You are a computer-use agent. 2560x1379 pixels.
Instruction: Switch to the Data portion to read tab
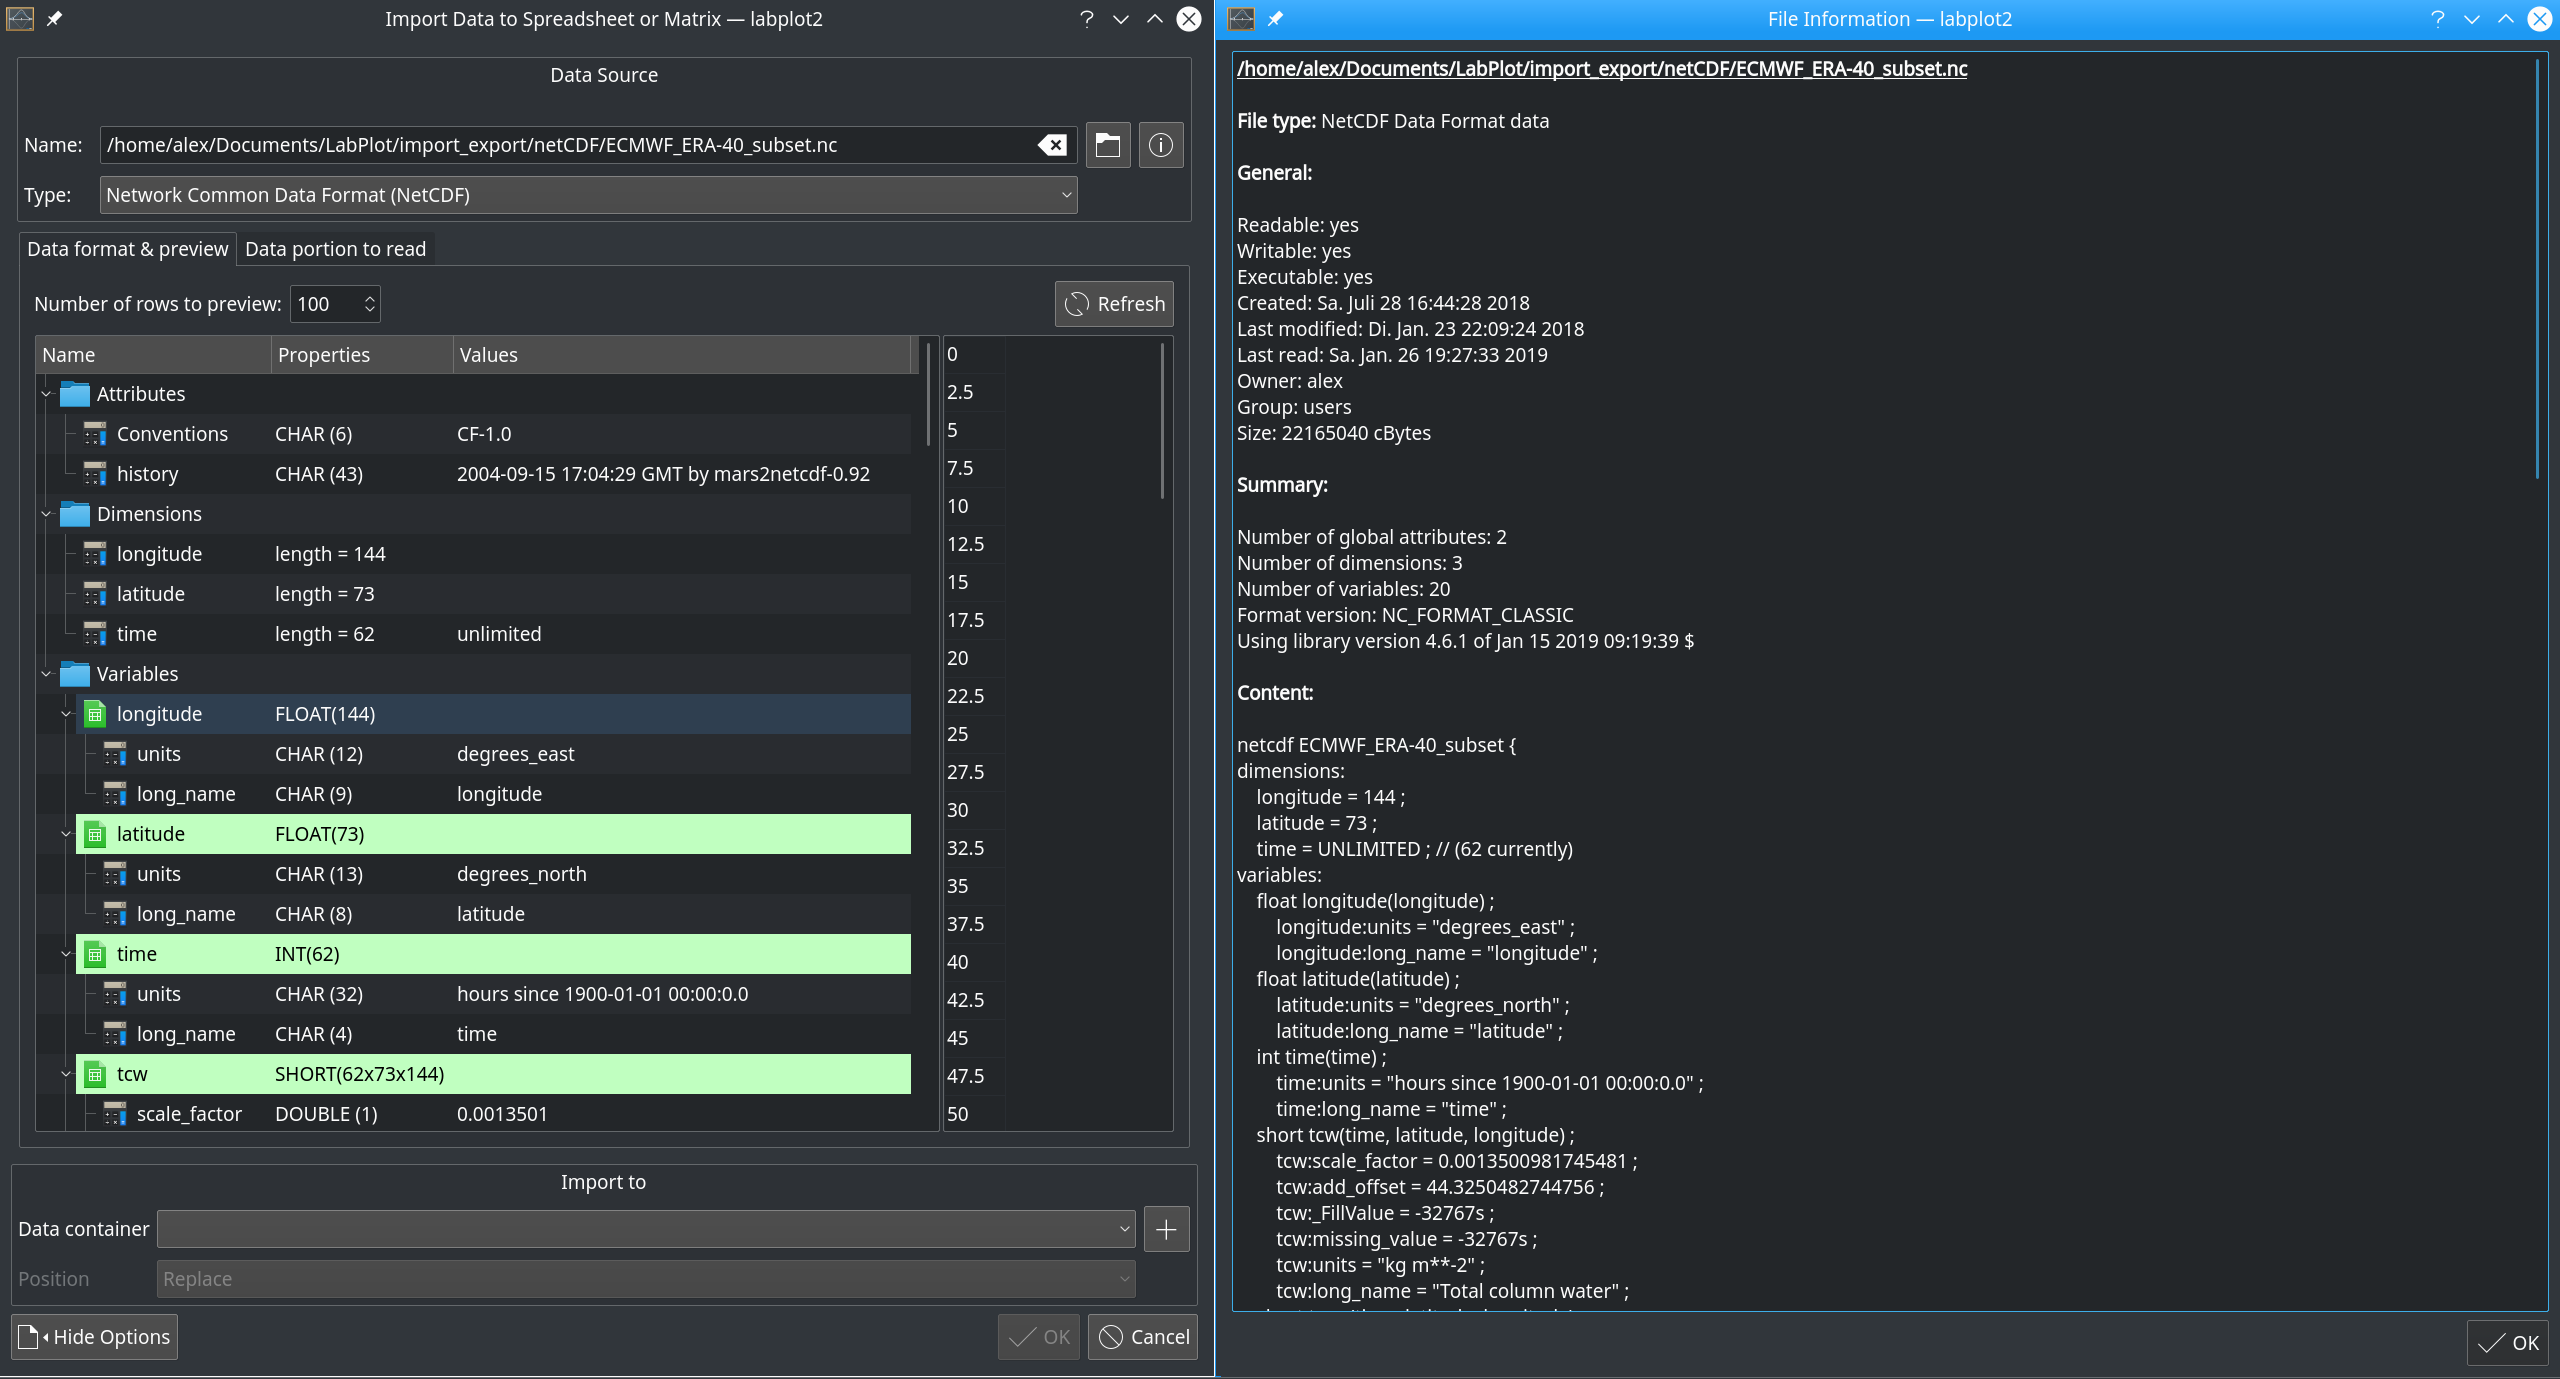tap(335, 249)
